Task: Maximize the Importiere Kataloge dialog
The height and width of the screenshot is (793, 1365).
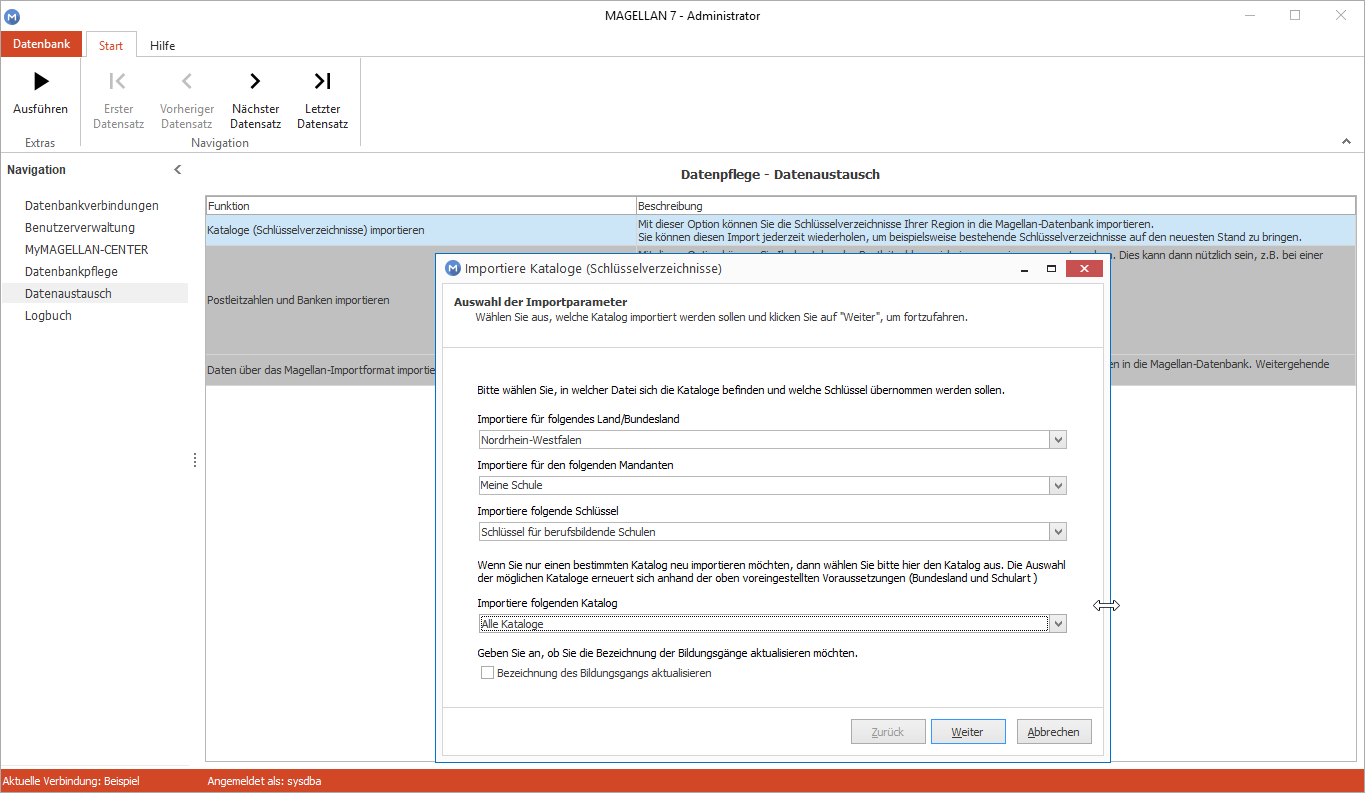Action: 1051,269
